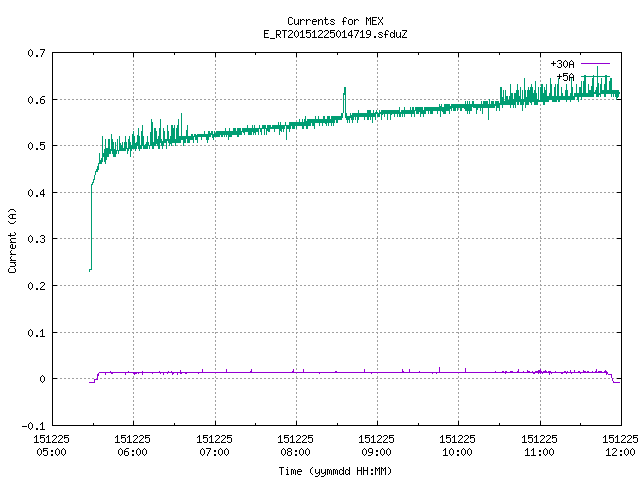Click the x-axis tick label 05:00
Viewport: 640px width, 480px height.
[x=51, y=452]
